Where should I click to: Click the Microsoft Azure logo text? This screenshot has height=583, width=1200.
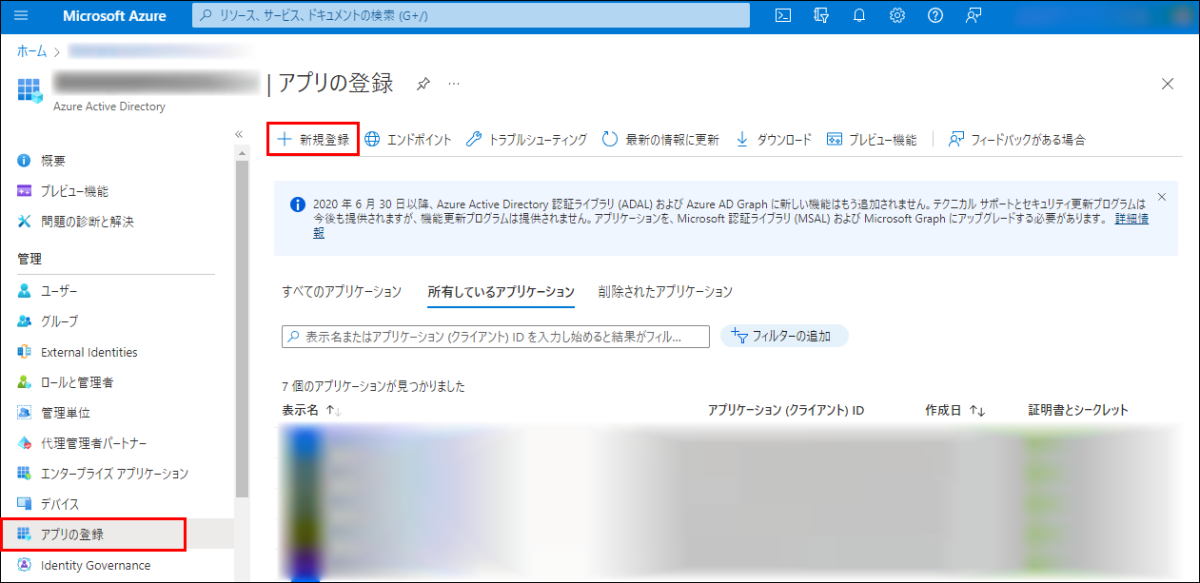114,15
